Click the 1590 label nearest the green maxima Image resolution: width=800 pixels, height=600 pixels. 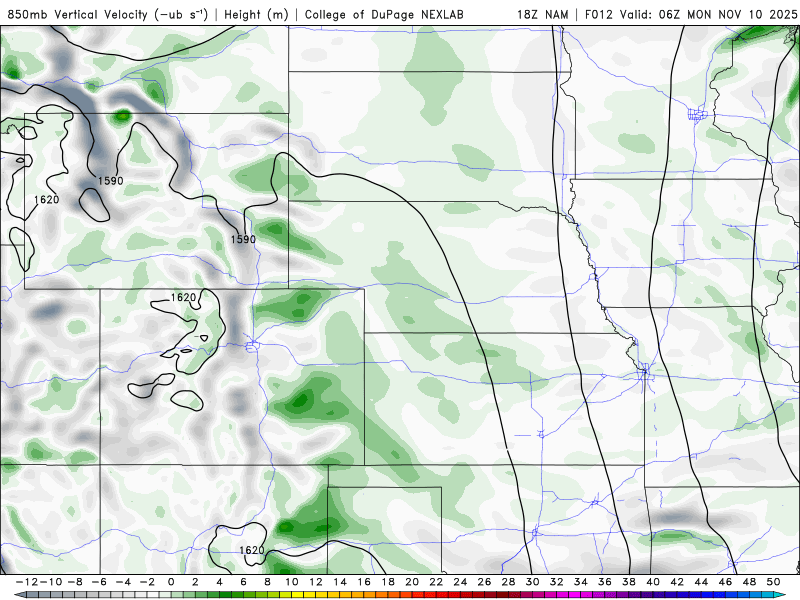tap(243, 239)
